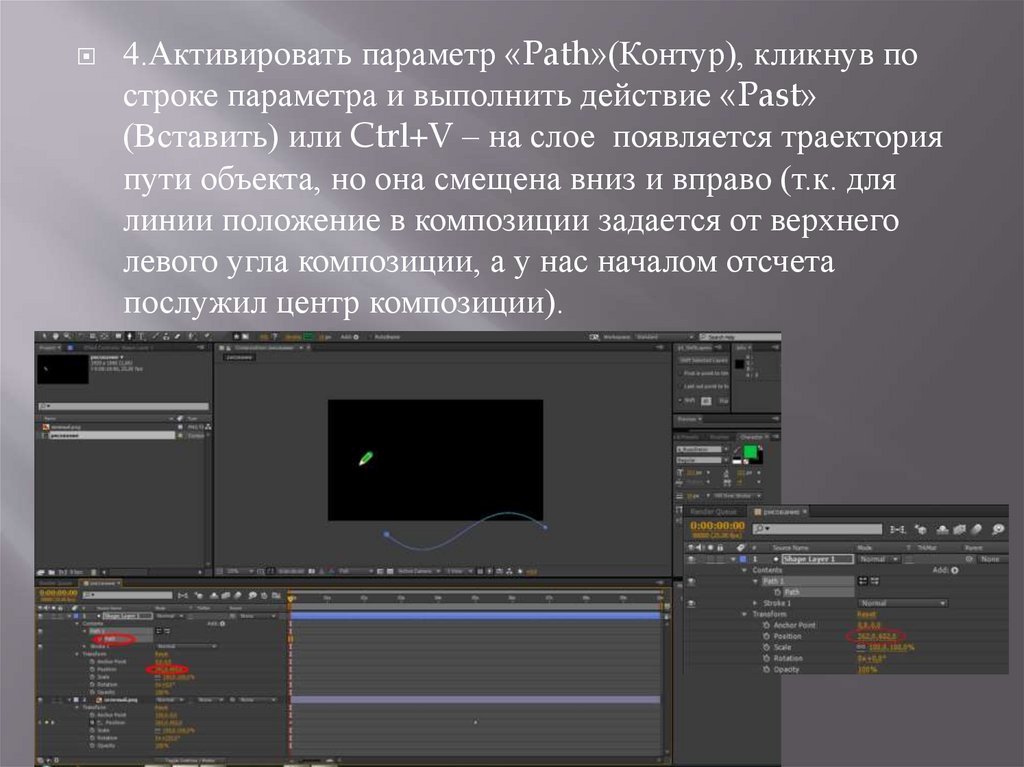This screenshot has width=1024, height=767.
Task: Expand Stroke 1 group in enlarged timeline
Action: [x=754, y=603]
